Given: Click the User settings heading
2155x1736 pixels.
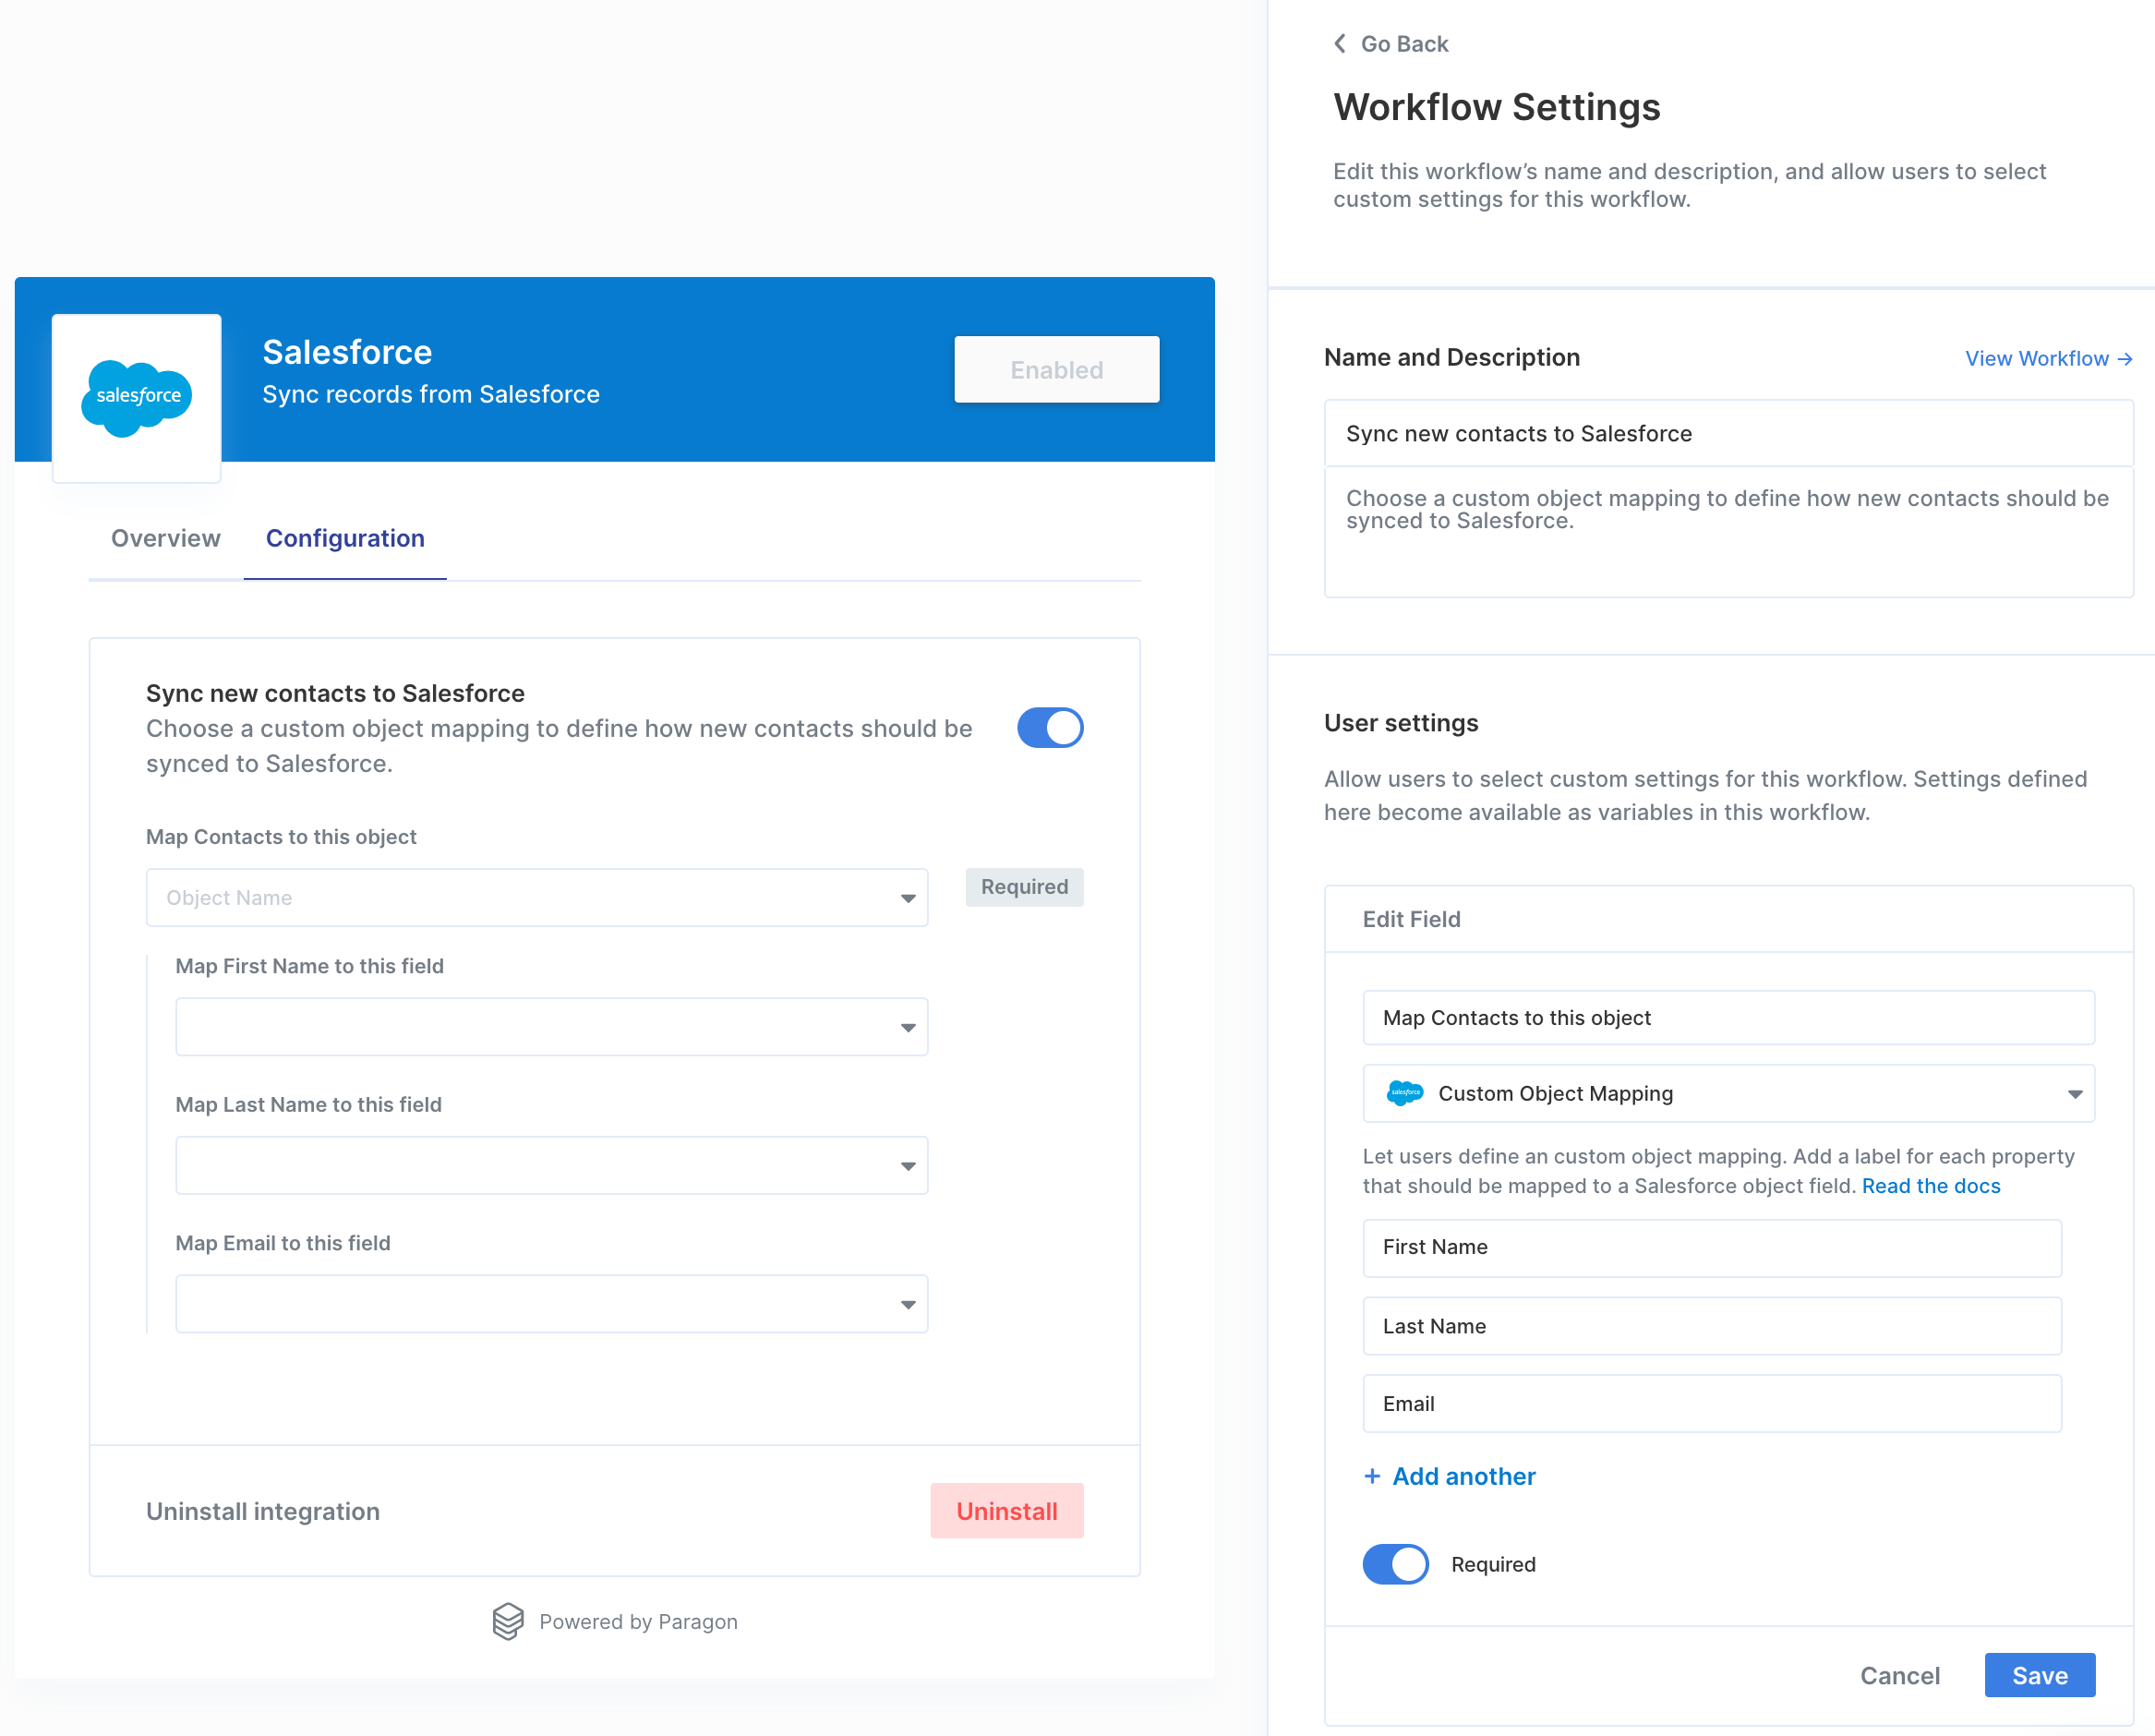Looking at the screenshot, I should (1400, 723).
